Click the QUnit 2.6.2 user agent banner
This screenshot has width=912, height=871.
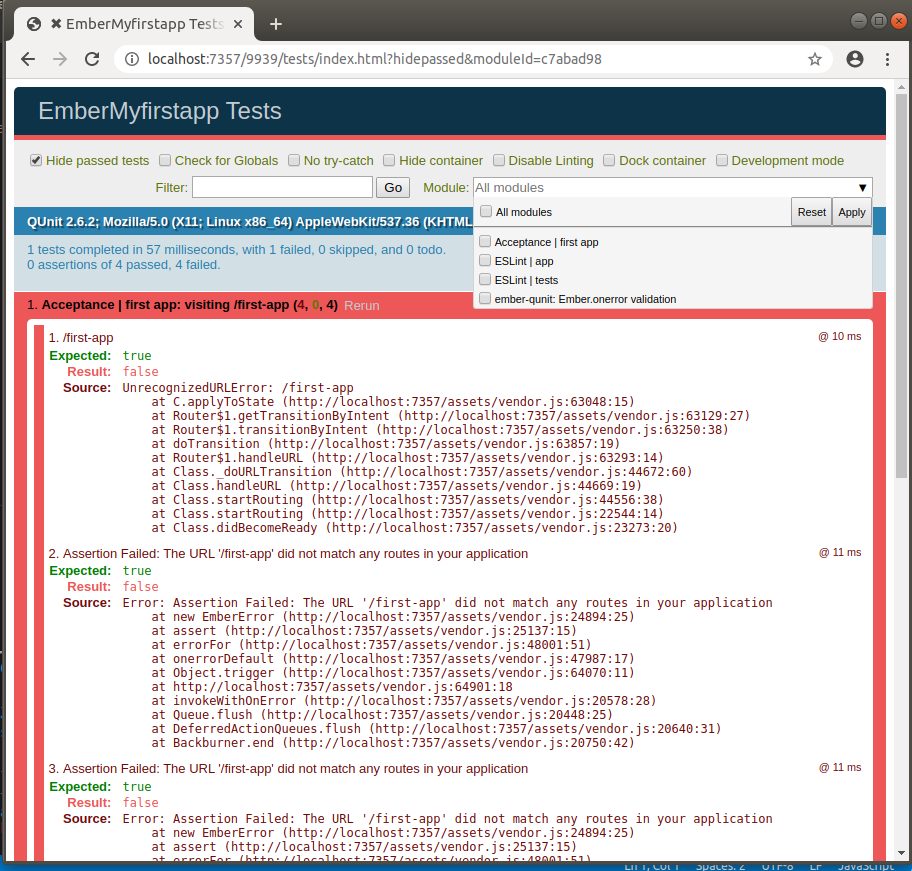coord(250,222)
